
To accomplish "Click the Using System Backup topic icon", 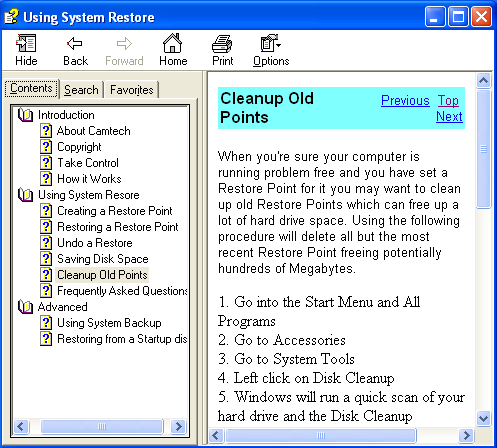I will pos(46,323).
